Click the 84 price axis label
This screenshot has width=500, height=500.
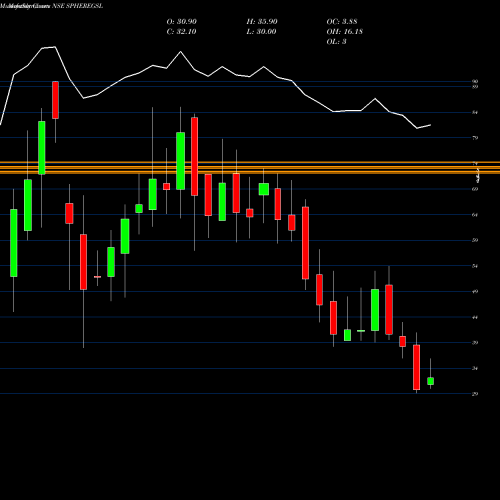[x=475, y=113]
